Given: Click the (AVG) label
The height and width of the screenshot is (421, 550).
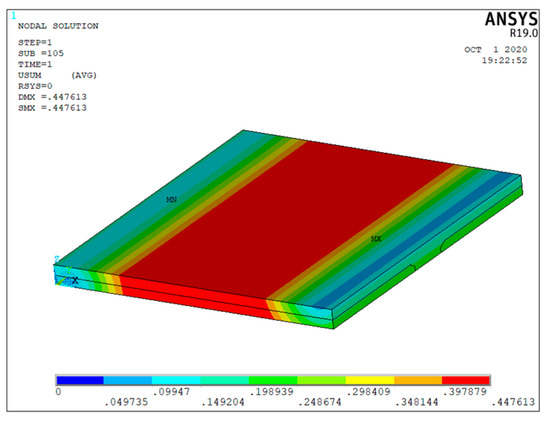Looking at the screenshot, I should pos(84,75).
